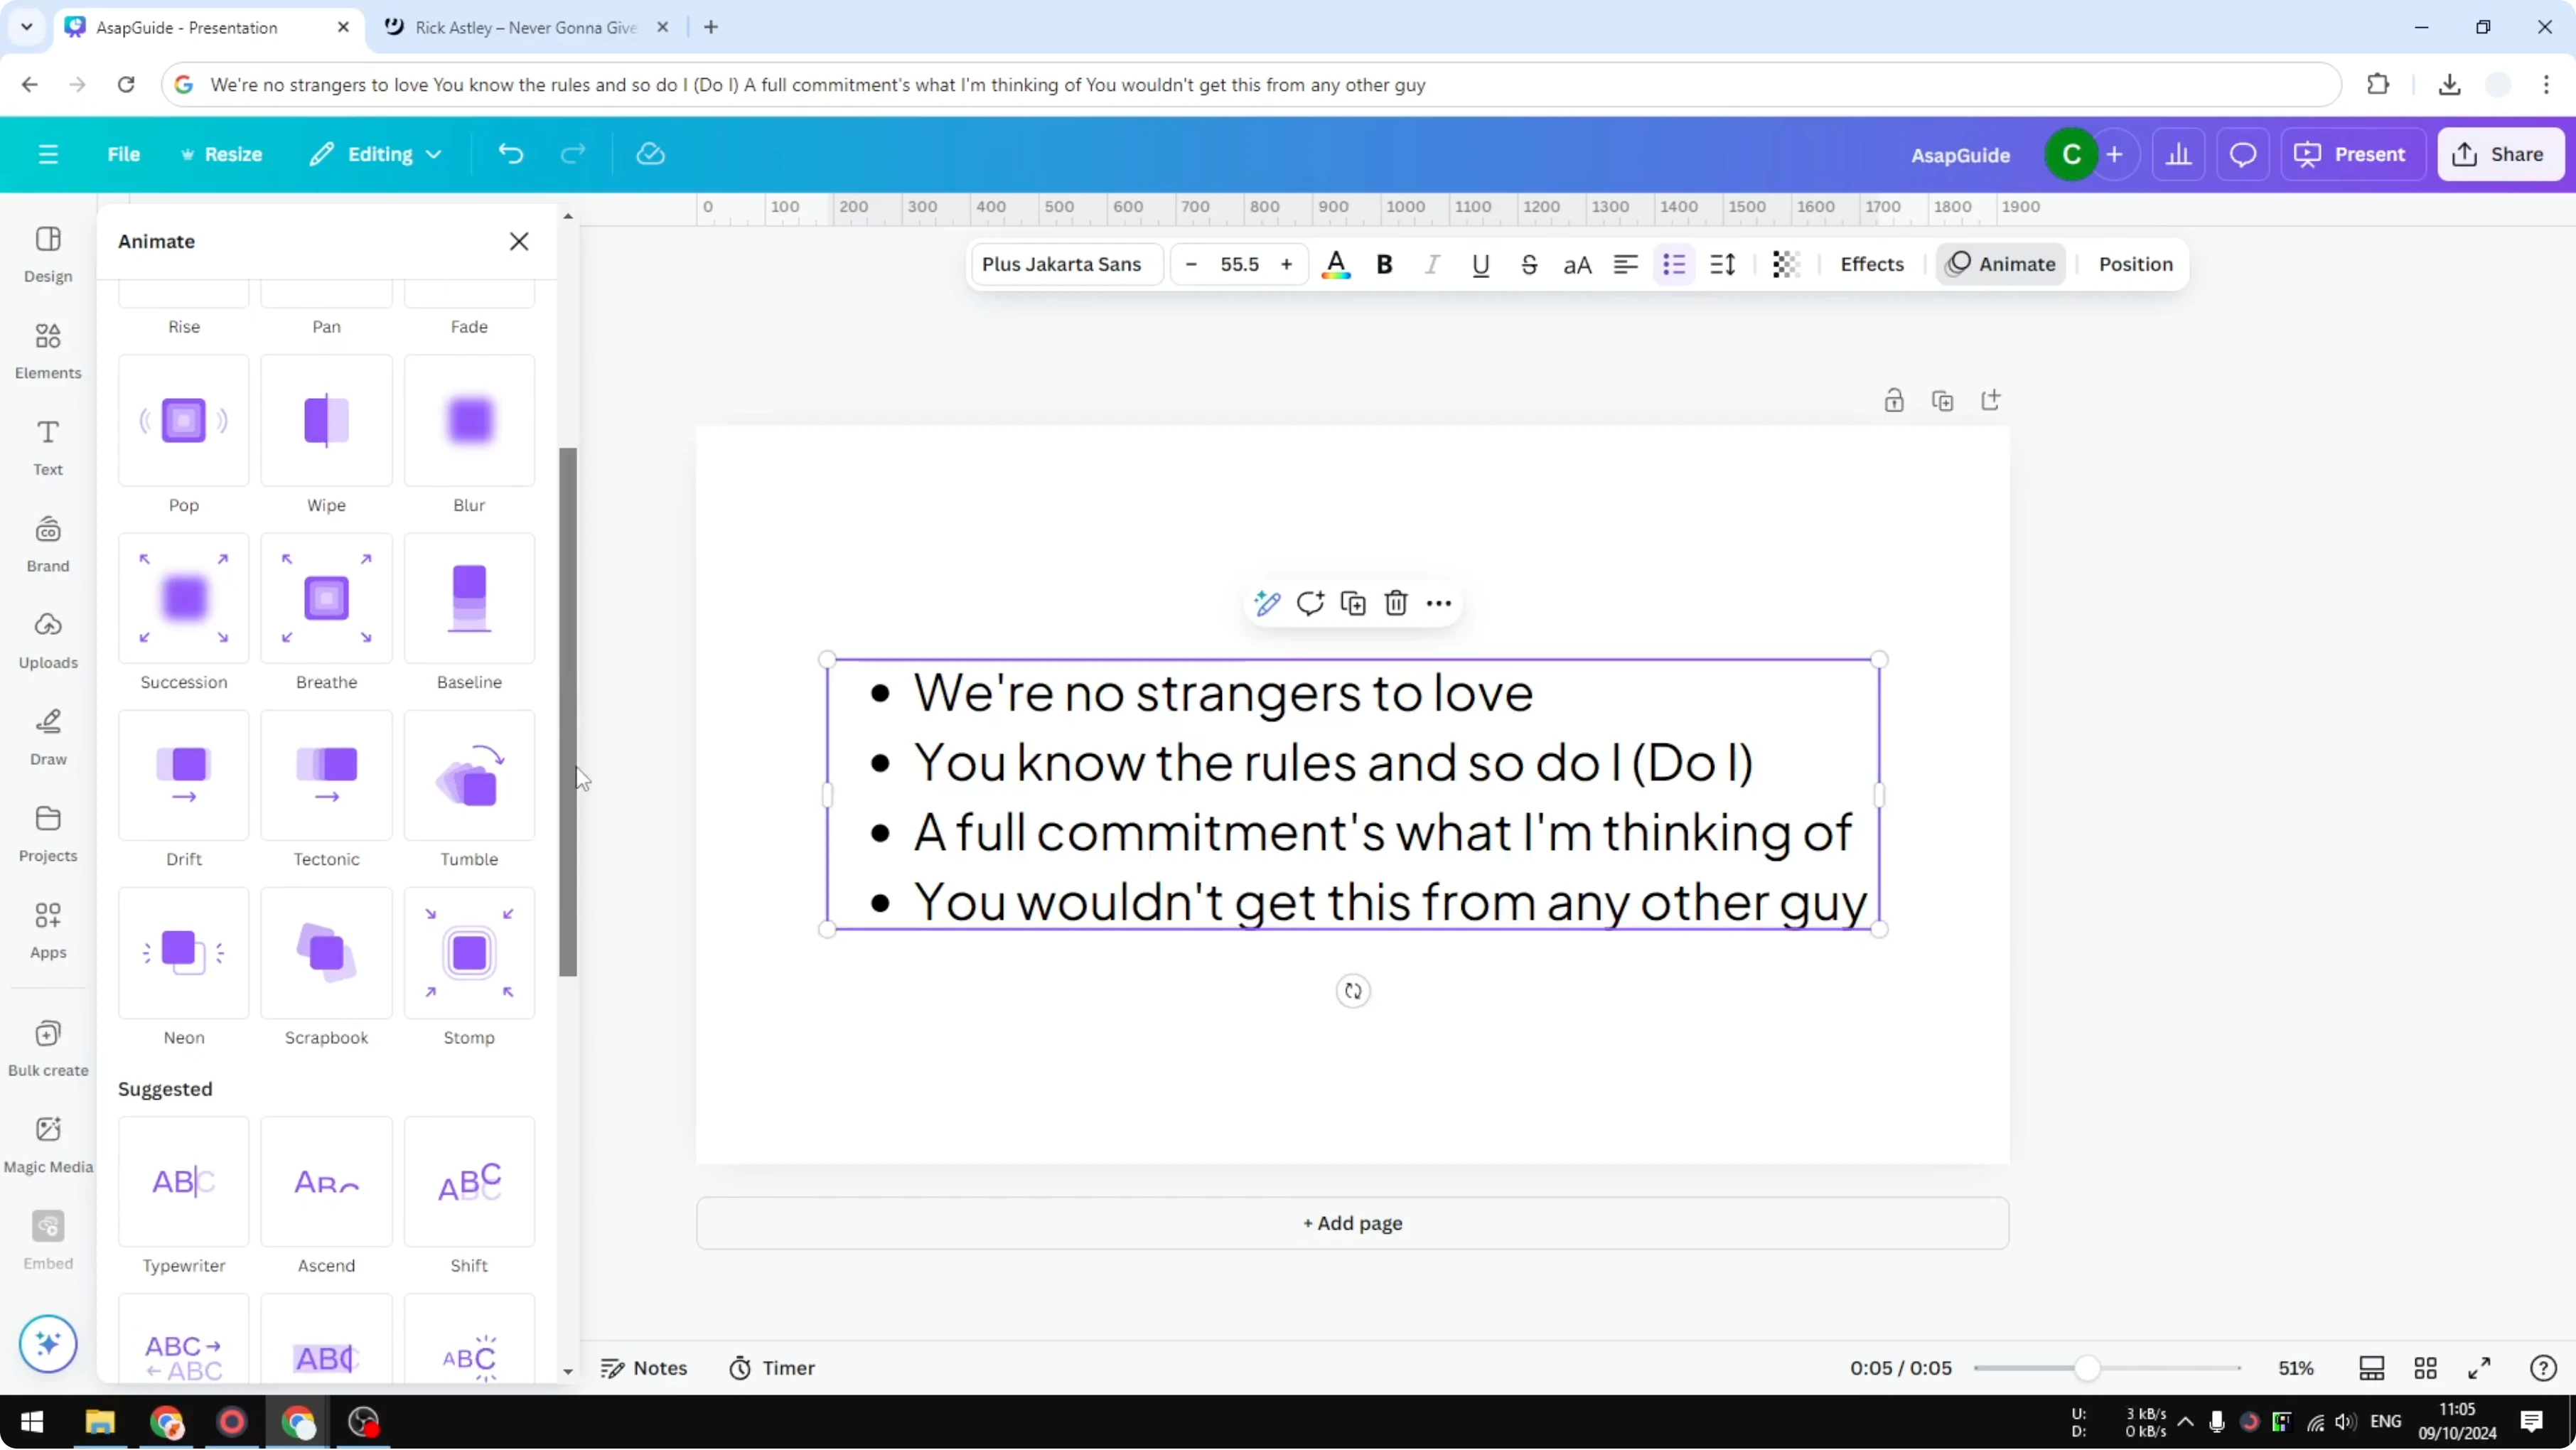Open the File menu
This screenshot has height=1450, width=2576.
tap(124, 154)
